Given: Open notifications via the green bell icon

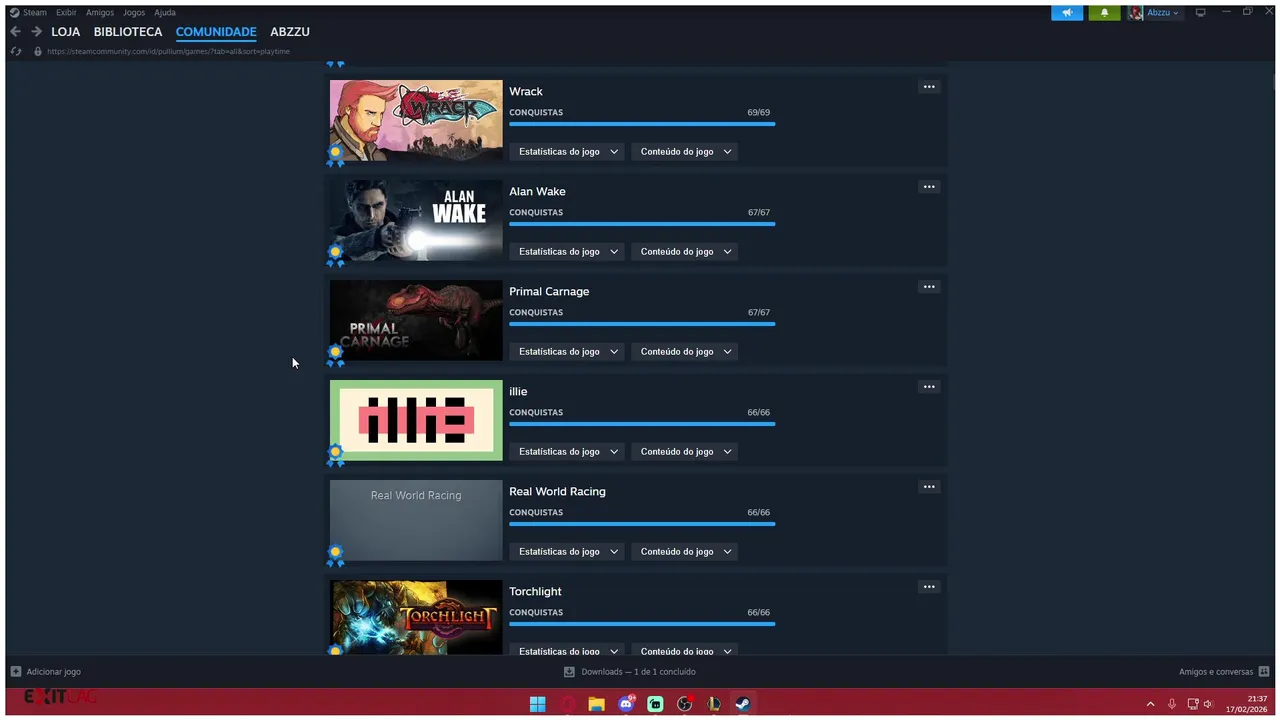Looking at the screenshot, I should tap(1104, 13).
